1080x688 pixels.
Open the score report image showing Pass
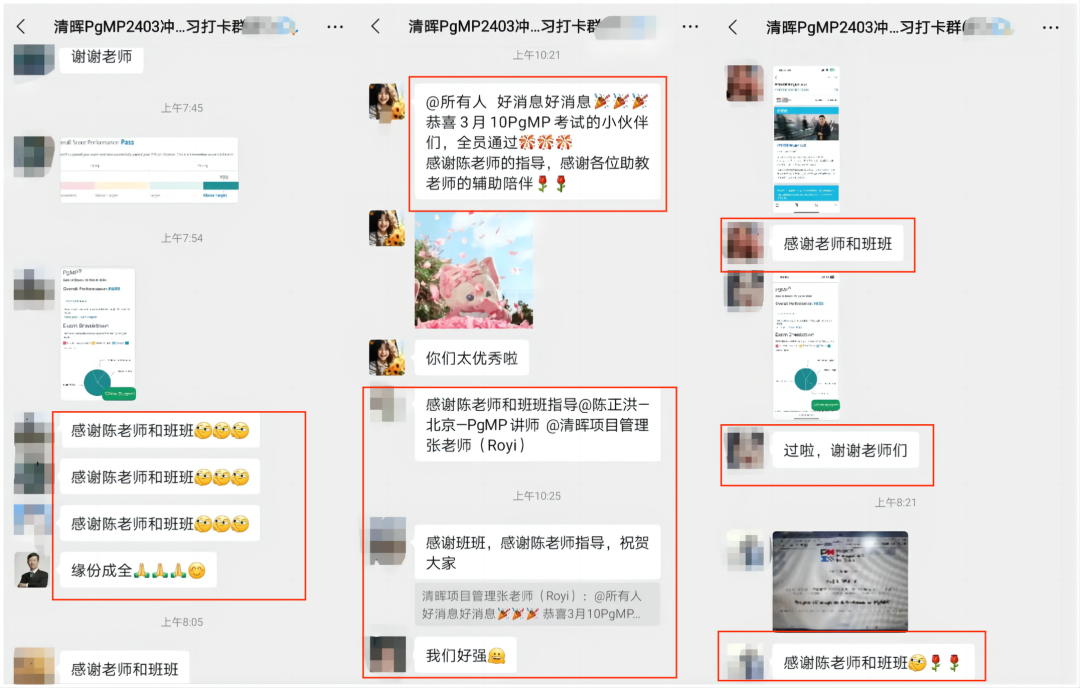coord(148,170)
